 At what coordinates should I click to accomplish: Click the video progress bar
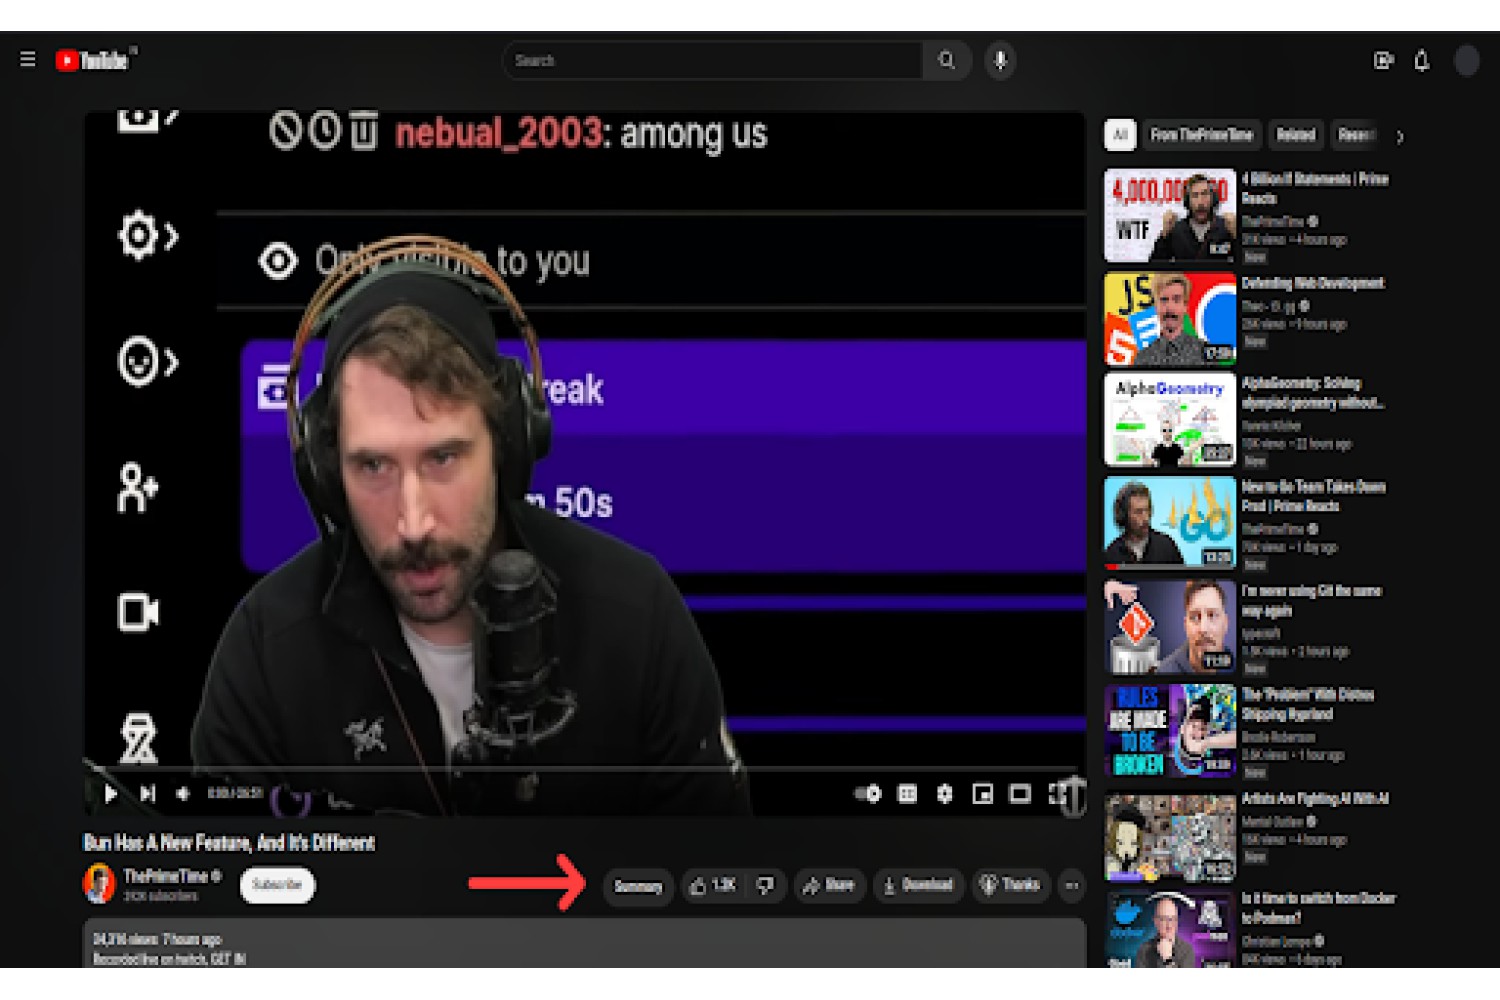click(x=584, y=770)
